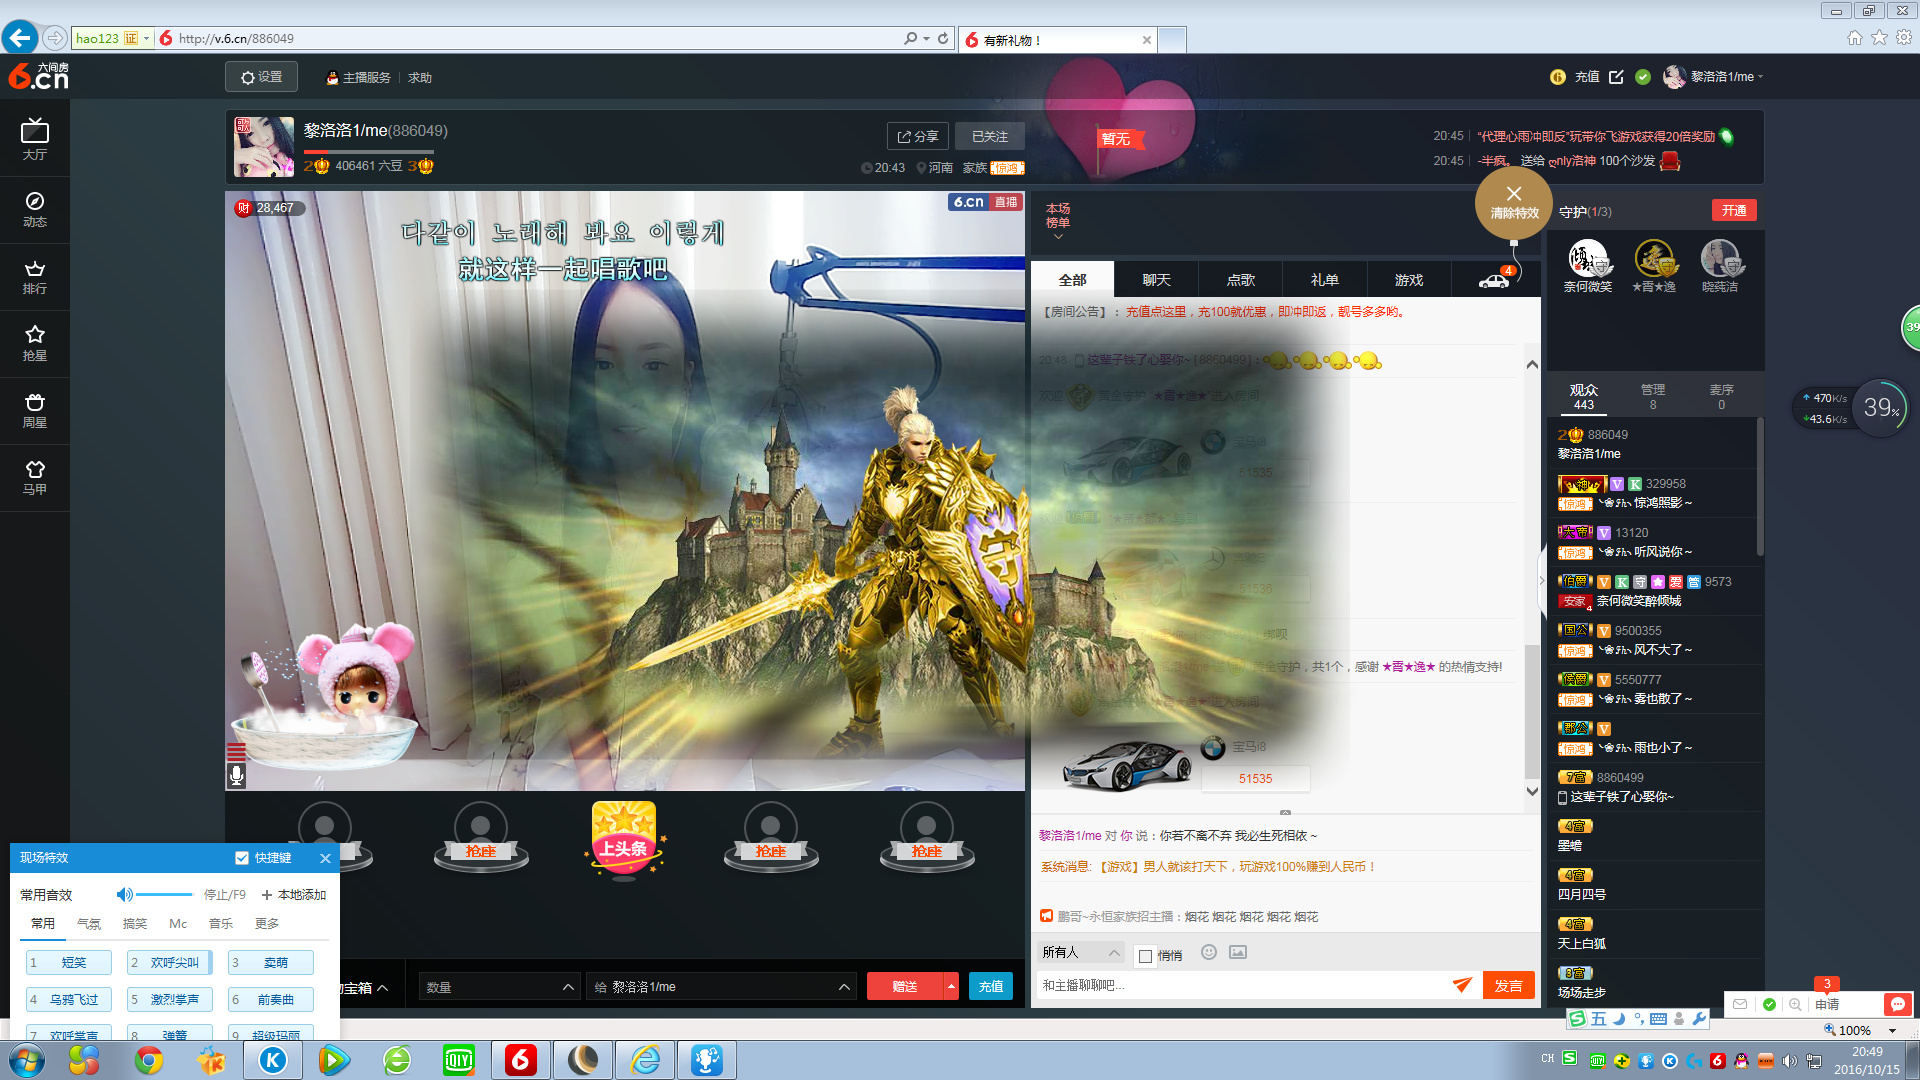
Task: Click the 已关注 followed button
Action: point(990,136)
